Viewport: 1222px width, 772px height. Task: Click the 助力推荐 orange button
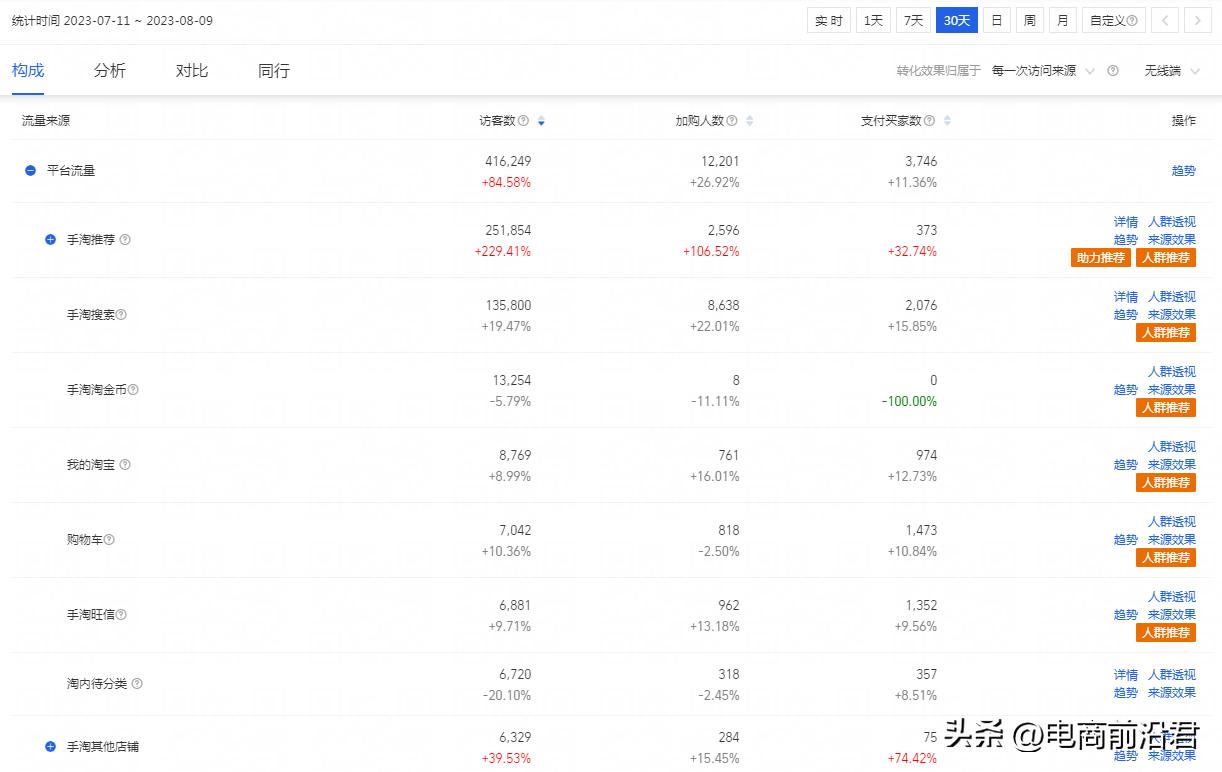1100,258
